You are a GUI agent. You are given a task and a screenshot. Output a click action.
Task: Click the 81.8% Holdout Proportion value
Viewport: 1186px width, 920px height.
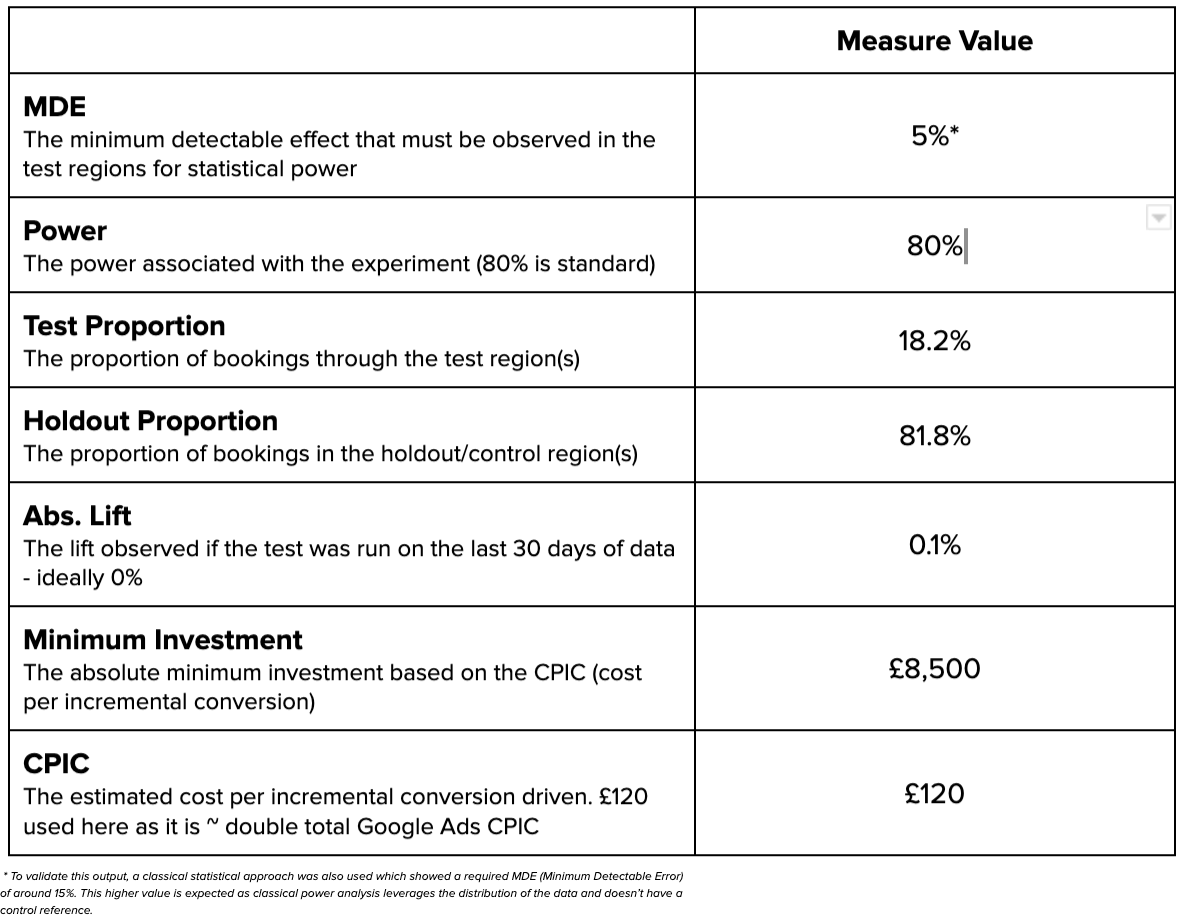(934, 436)
